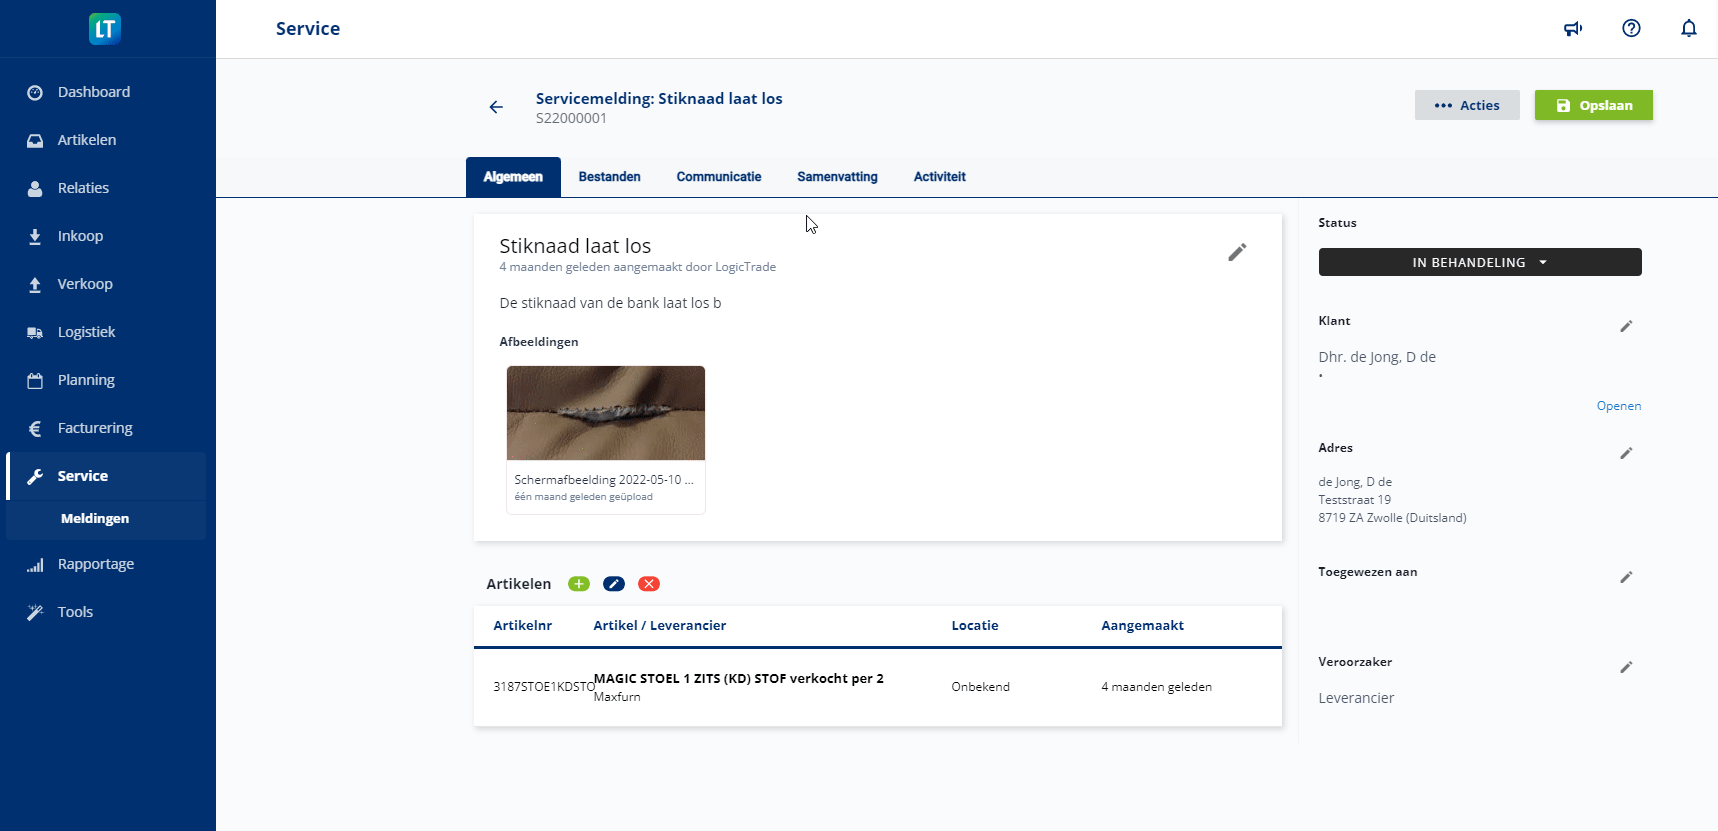Edit the Klant section pencil
Viewport: 1718px width, 831px height.
(x=1626, y=326)
